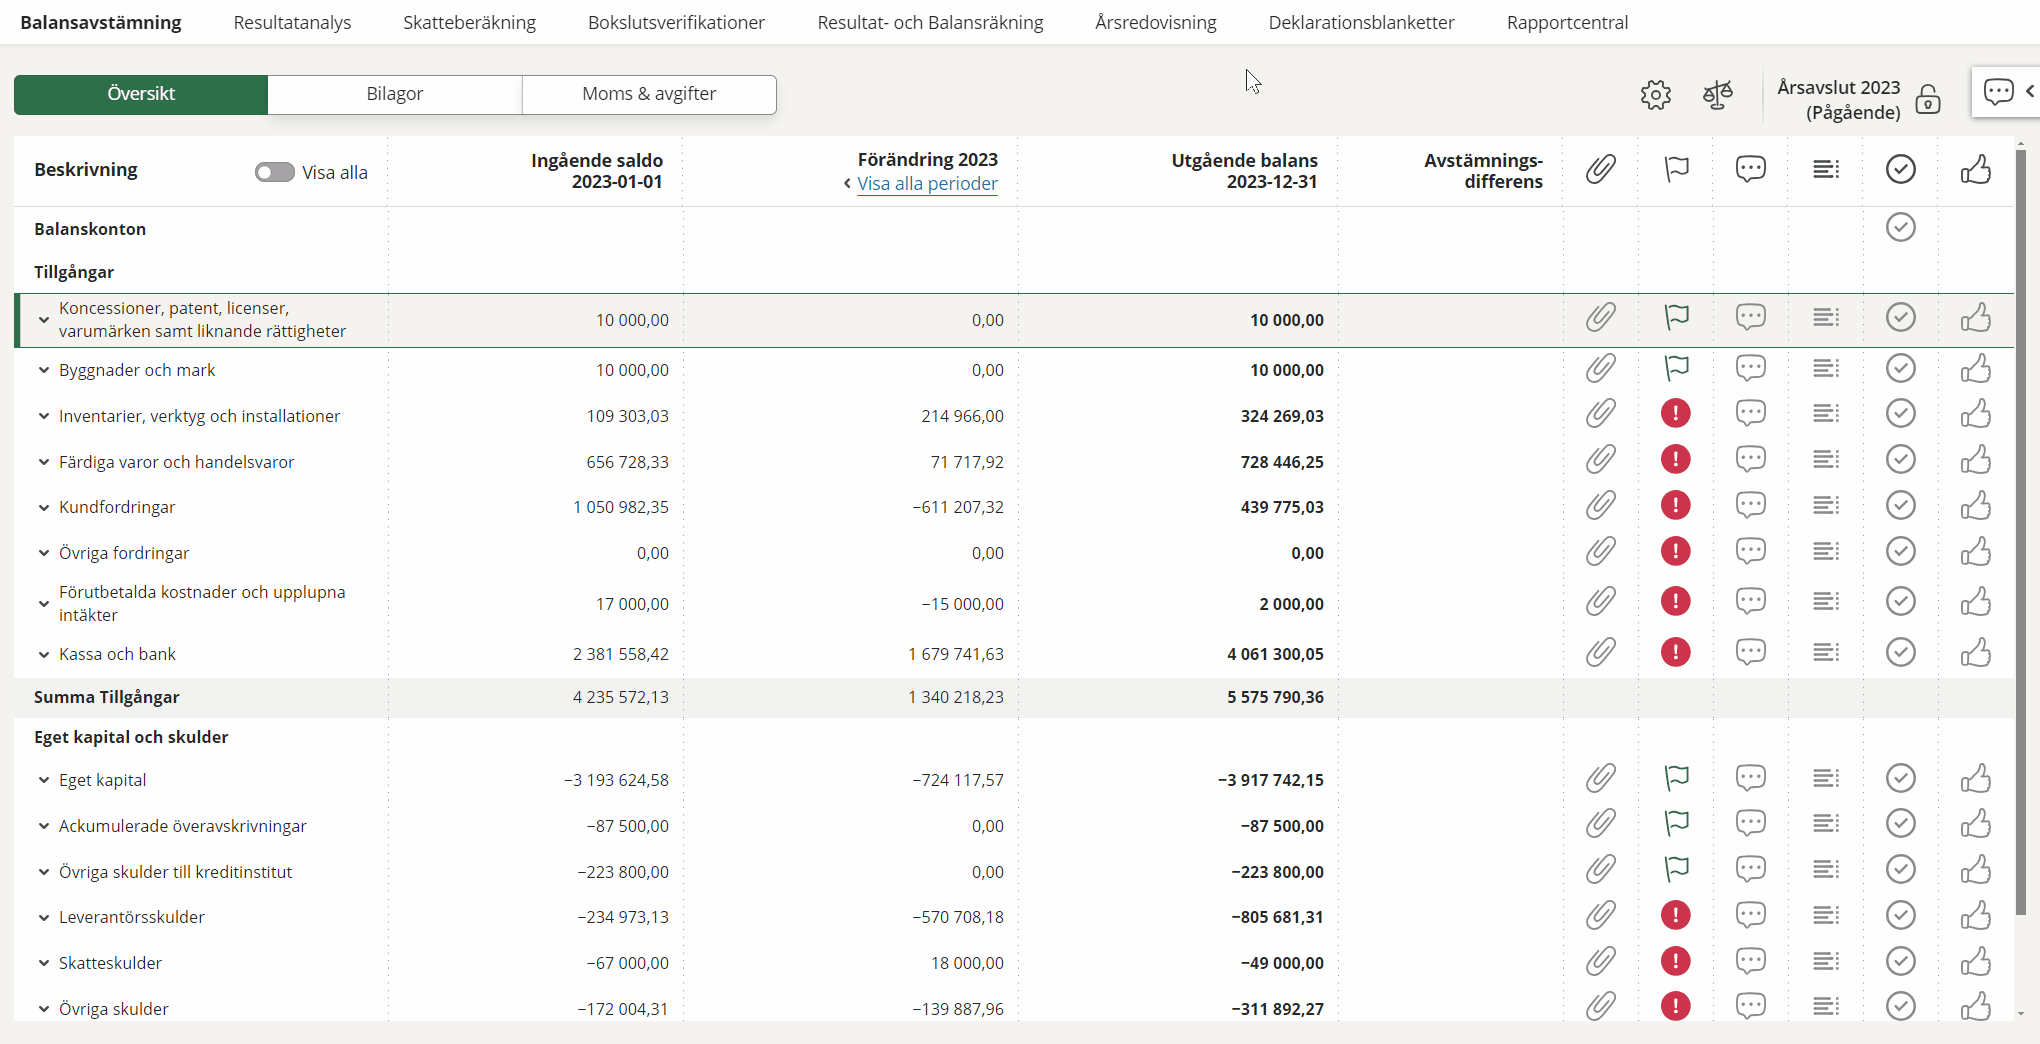Click the padlock icon beside Årsavslut 2023

[1927, 100]
